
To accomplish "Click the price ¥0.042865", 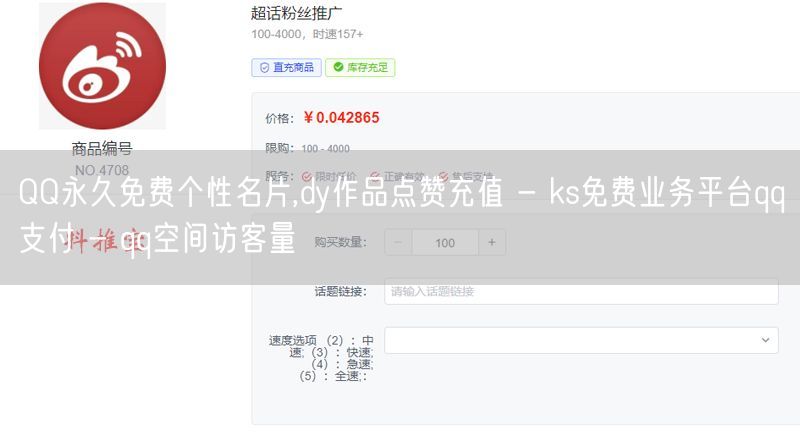I will tap(341, 118).
